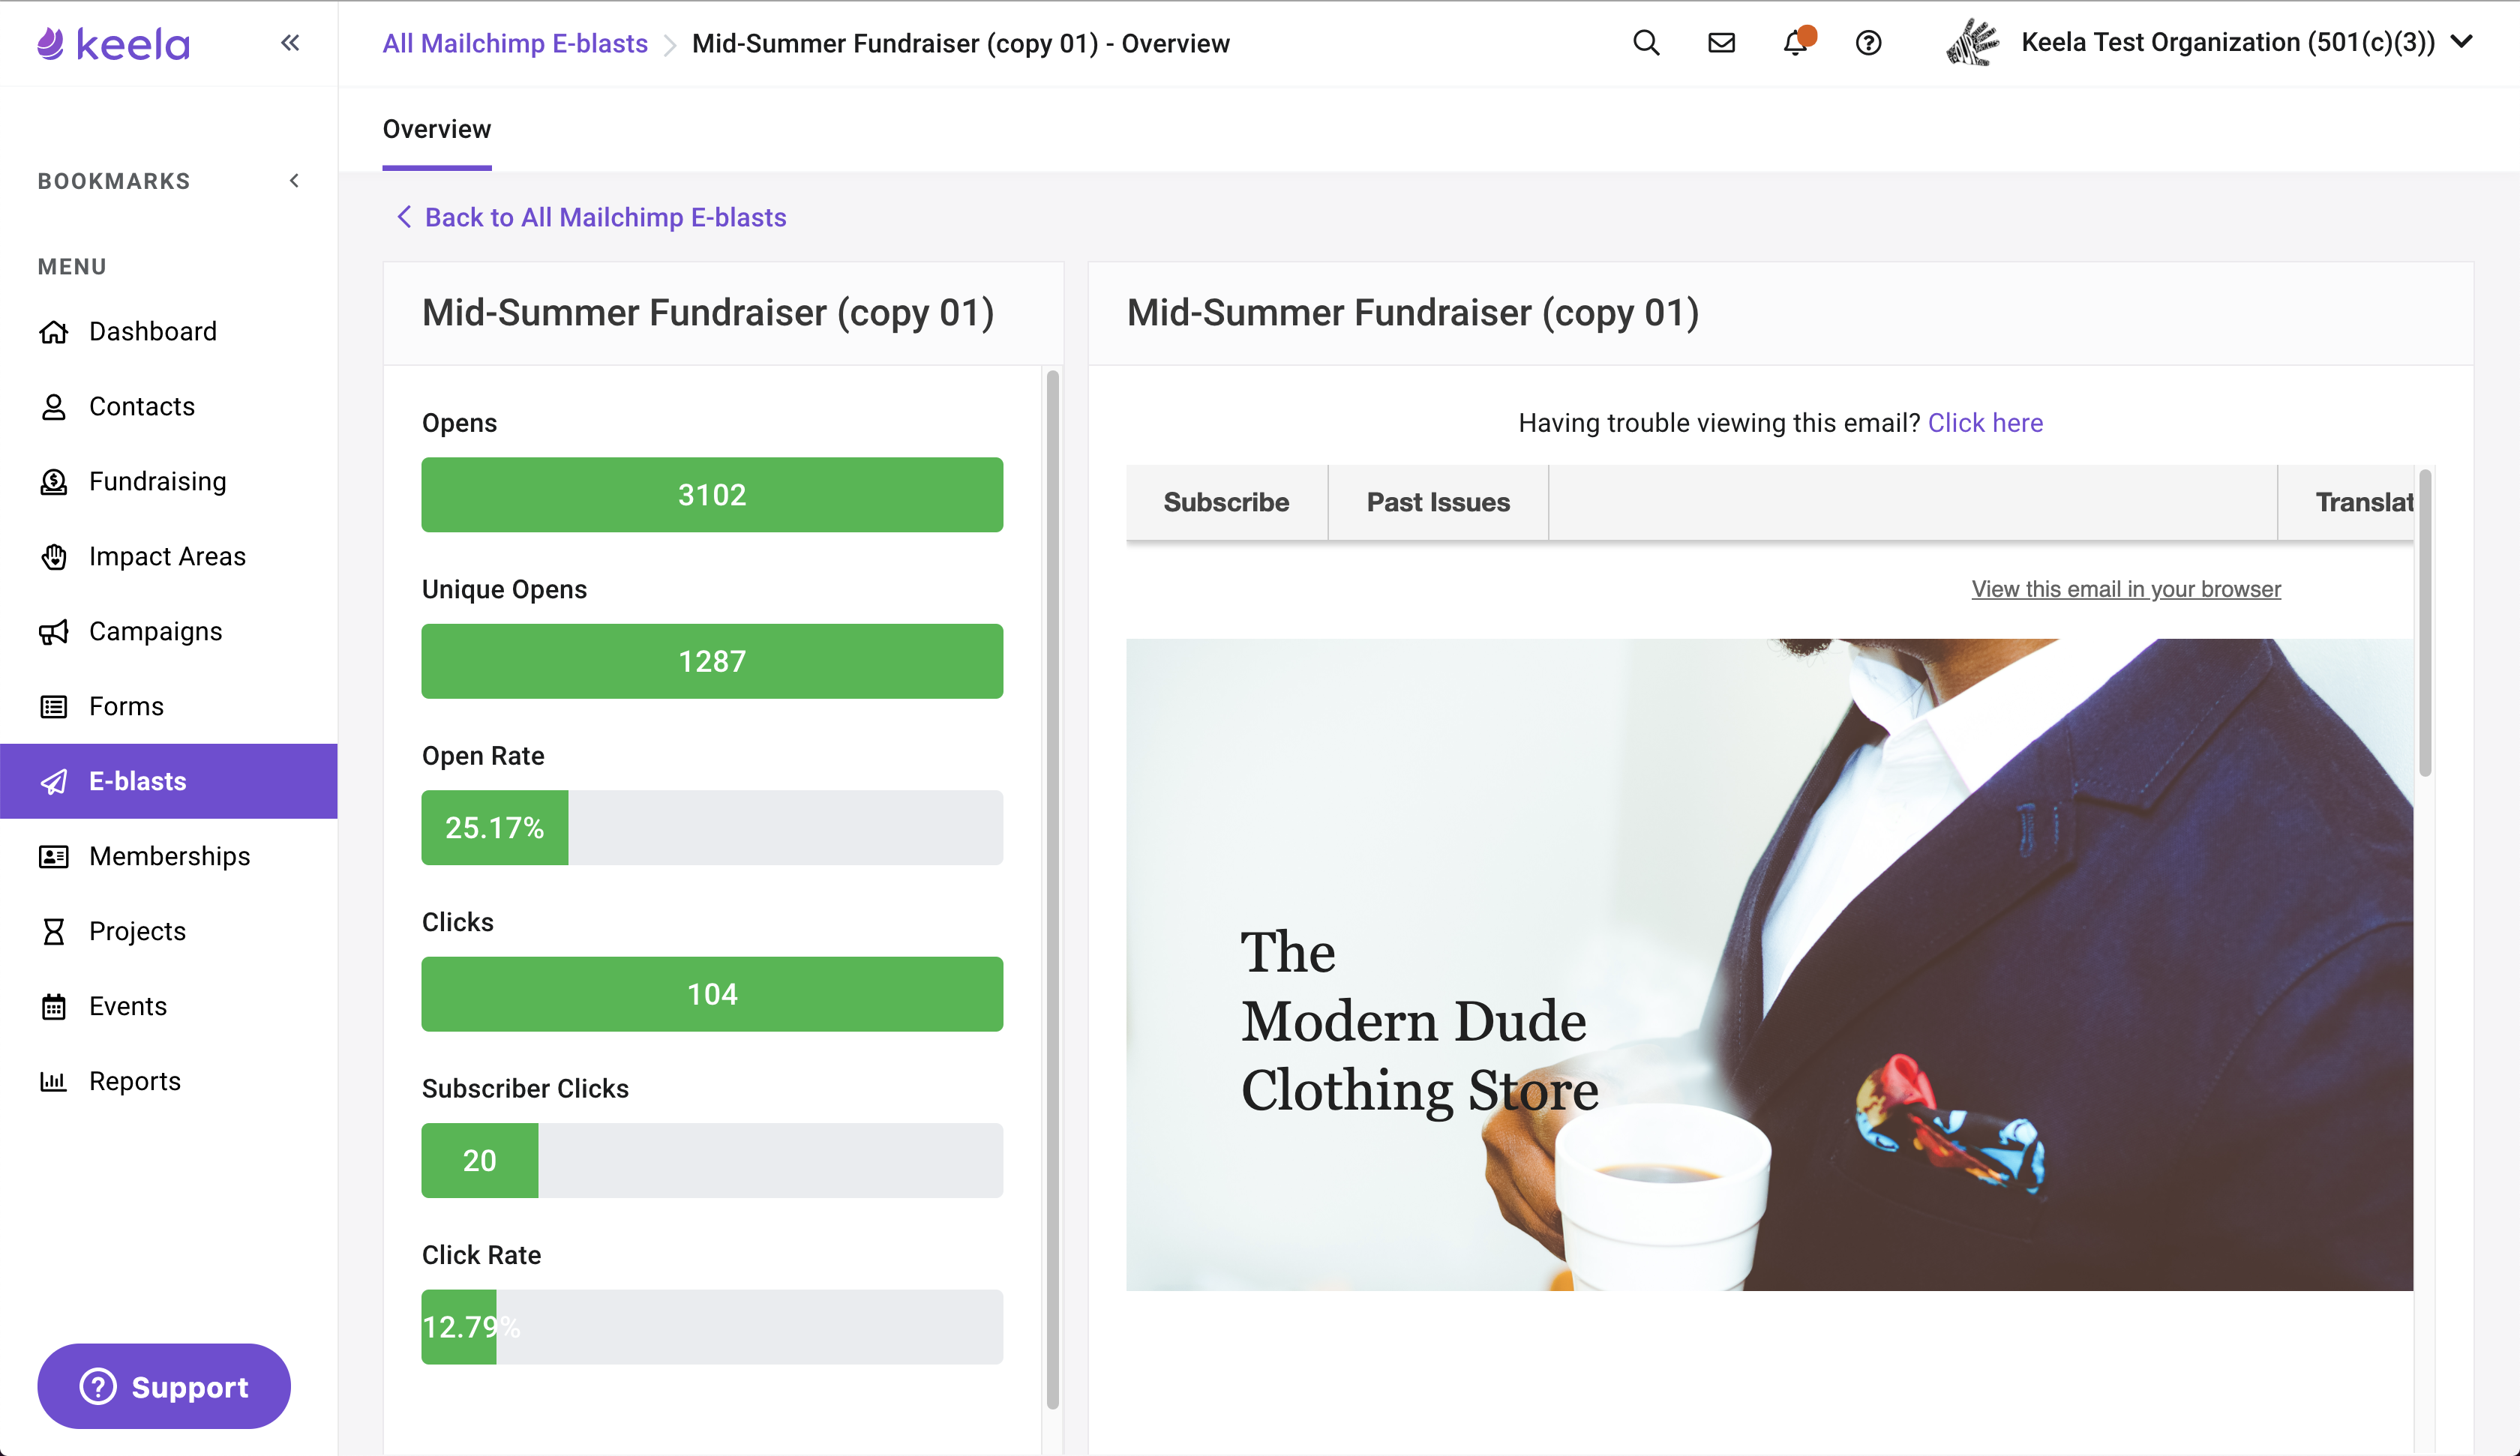Viewport: 2520px width, 1456px height.
Task: Click the Impact Areas hand icon
Action: [54, 557]
